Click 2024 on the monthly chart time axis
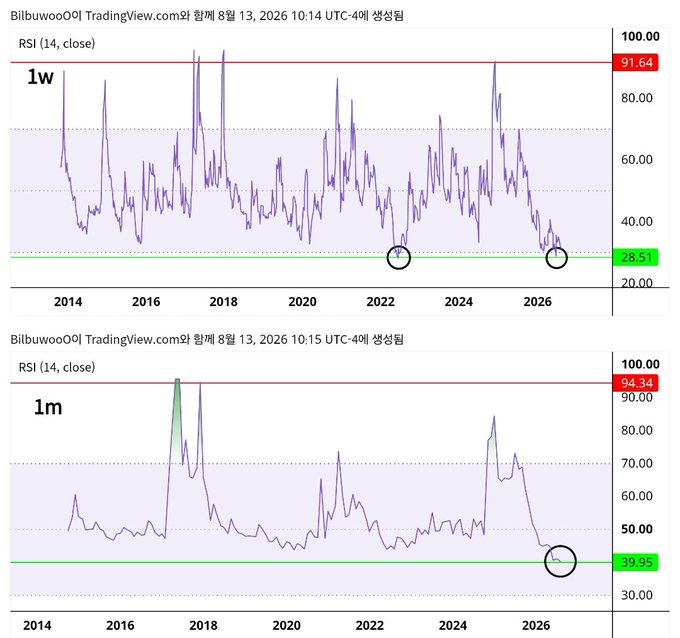Viewport: 680px width, 638px height. point(453,626)
